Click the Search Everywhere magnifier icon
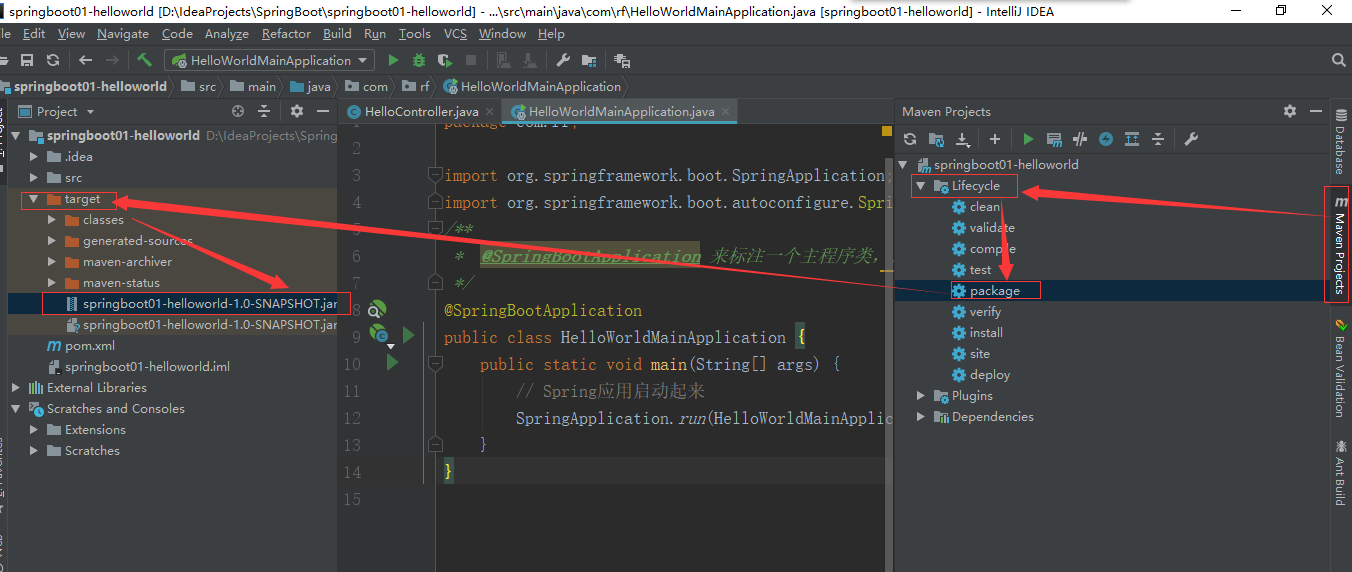Screen dimensions: 1352x572 [x=1339, y=60]
